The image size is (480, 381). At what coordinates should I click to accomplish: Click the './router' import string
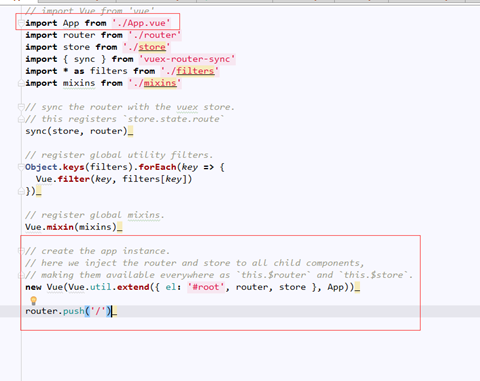[x=155, y=35]
